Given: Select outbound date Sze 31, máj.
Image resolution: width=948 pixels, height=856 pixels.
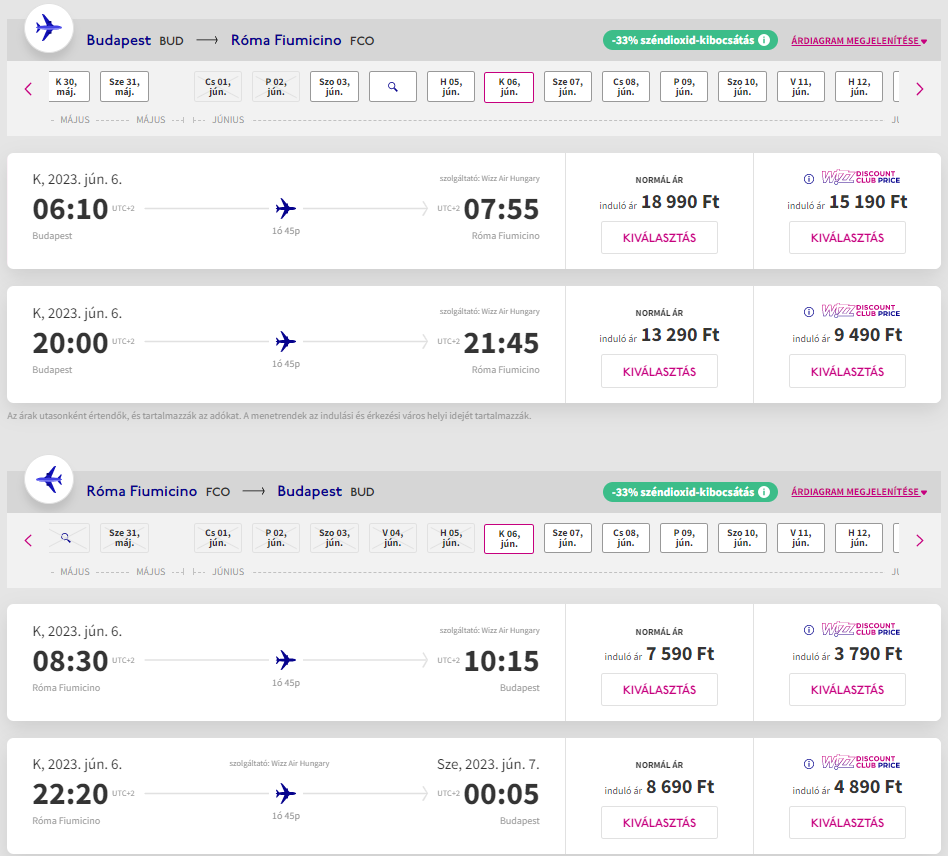Looking at the screenshot, I should 124,86.
